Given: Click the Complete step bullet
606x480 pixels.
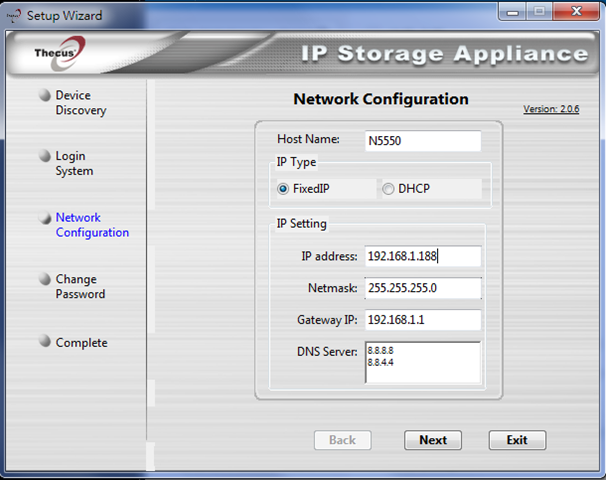Looking at the screenshot, I should point(45,341).
